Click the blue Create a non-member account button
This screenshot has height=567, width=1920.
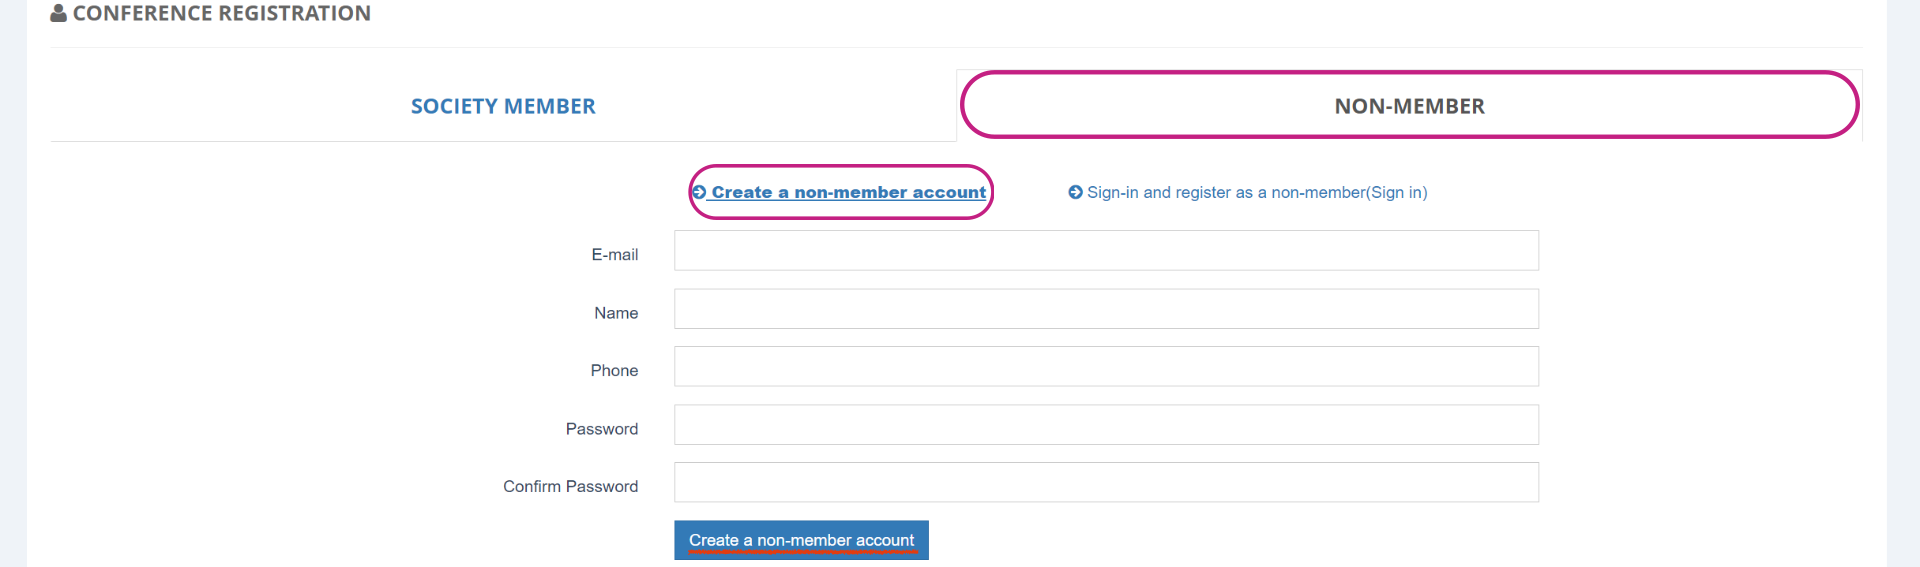tap(801, 540)
